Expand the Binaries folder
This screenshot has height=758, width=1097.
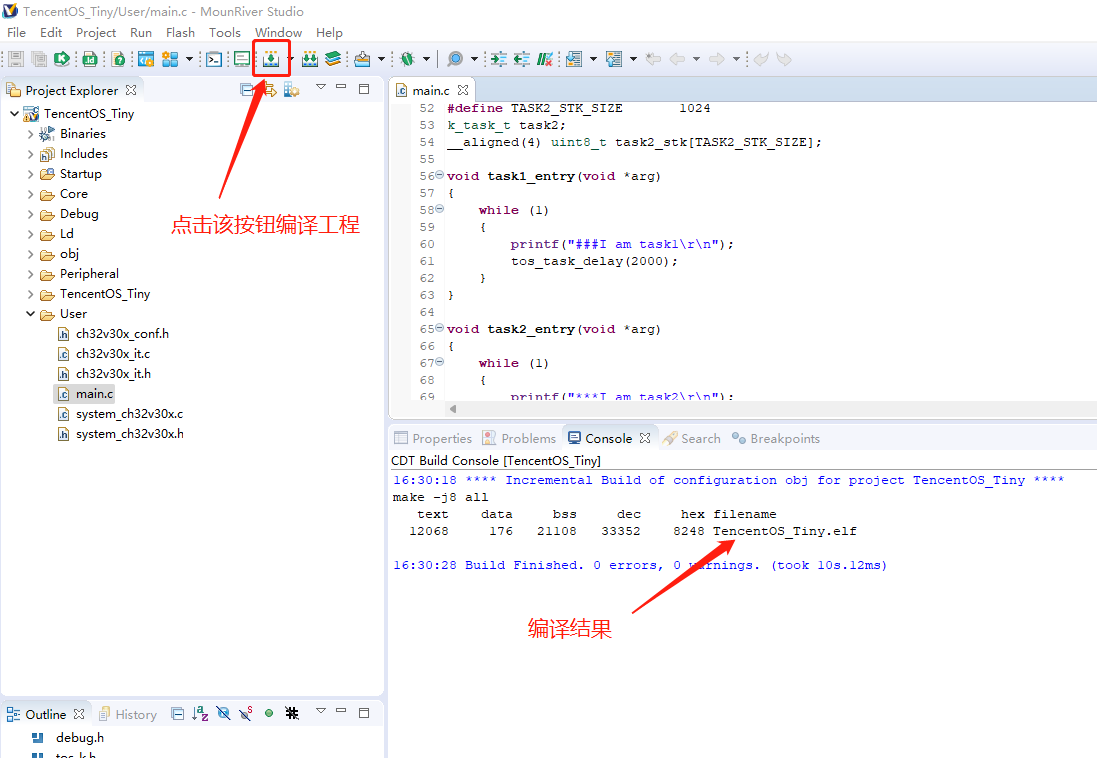click(x=30, y=134)
